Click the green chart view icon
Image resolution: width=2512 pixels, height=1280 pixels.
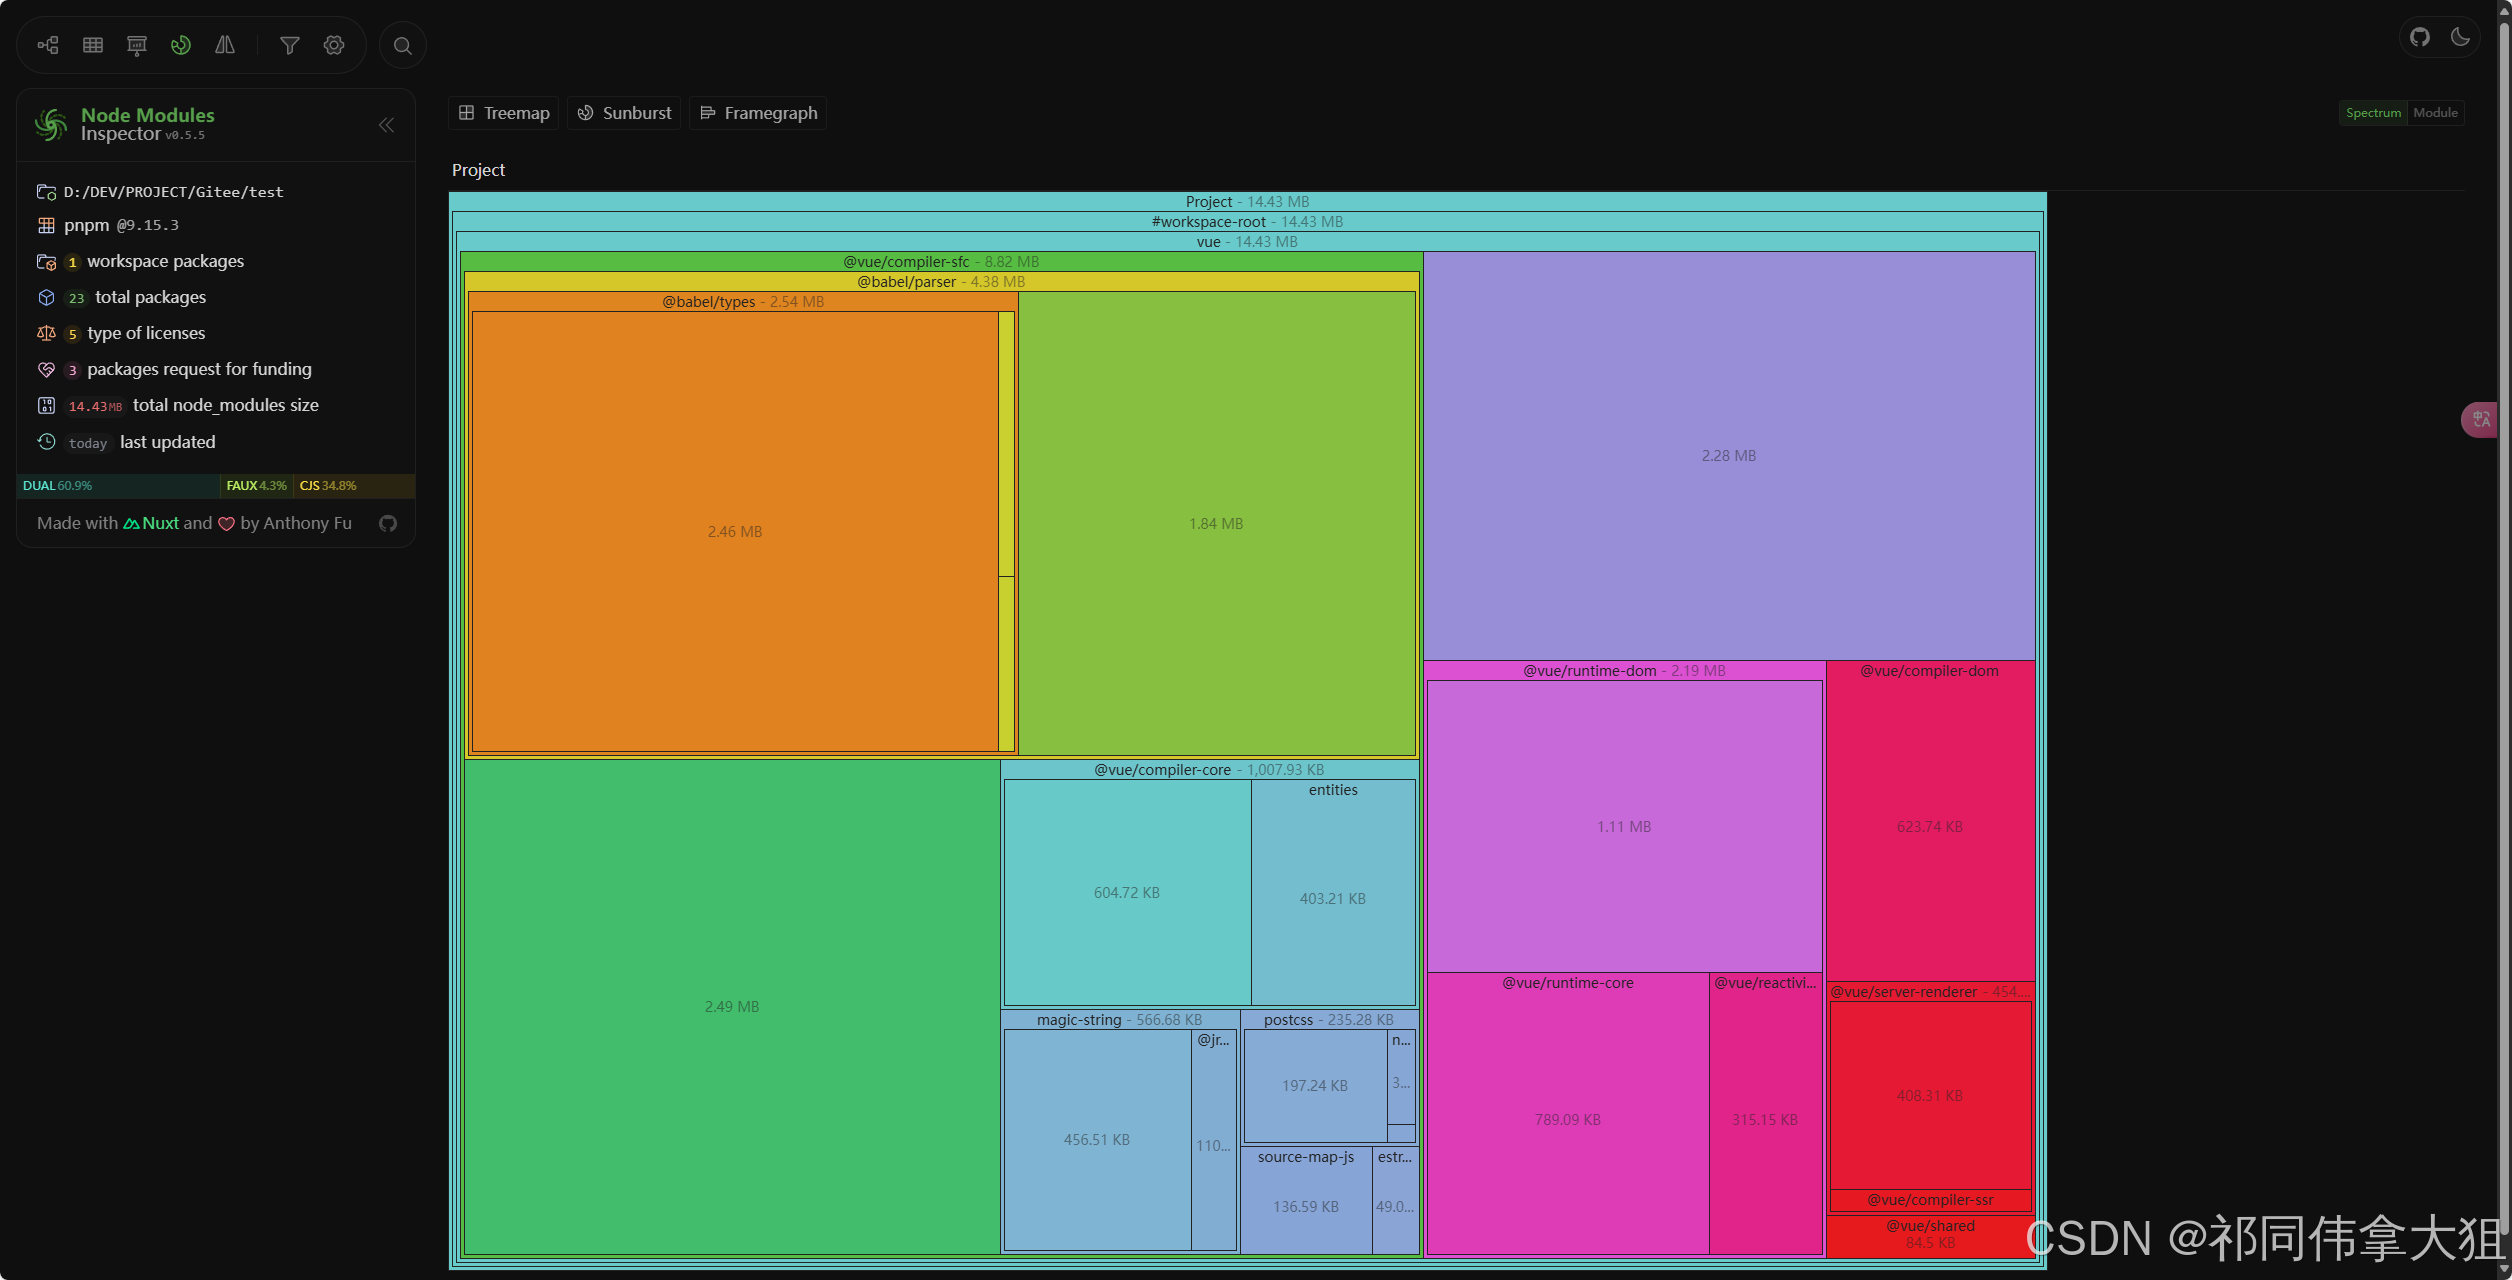point(181,45)
